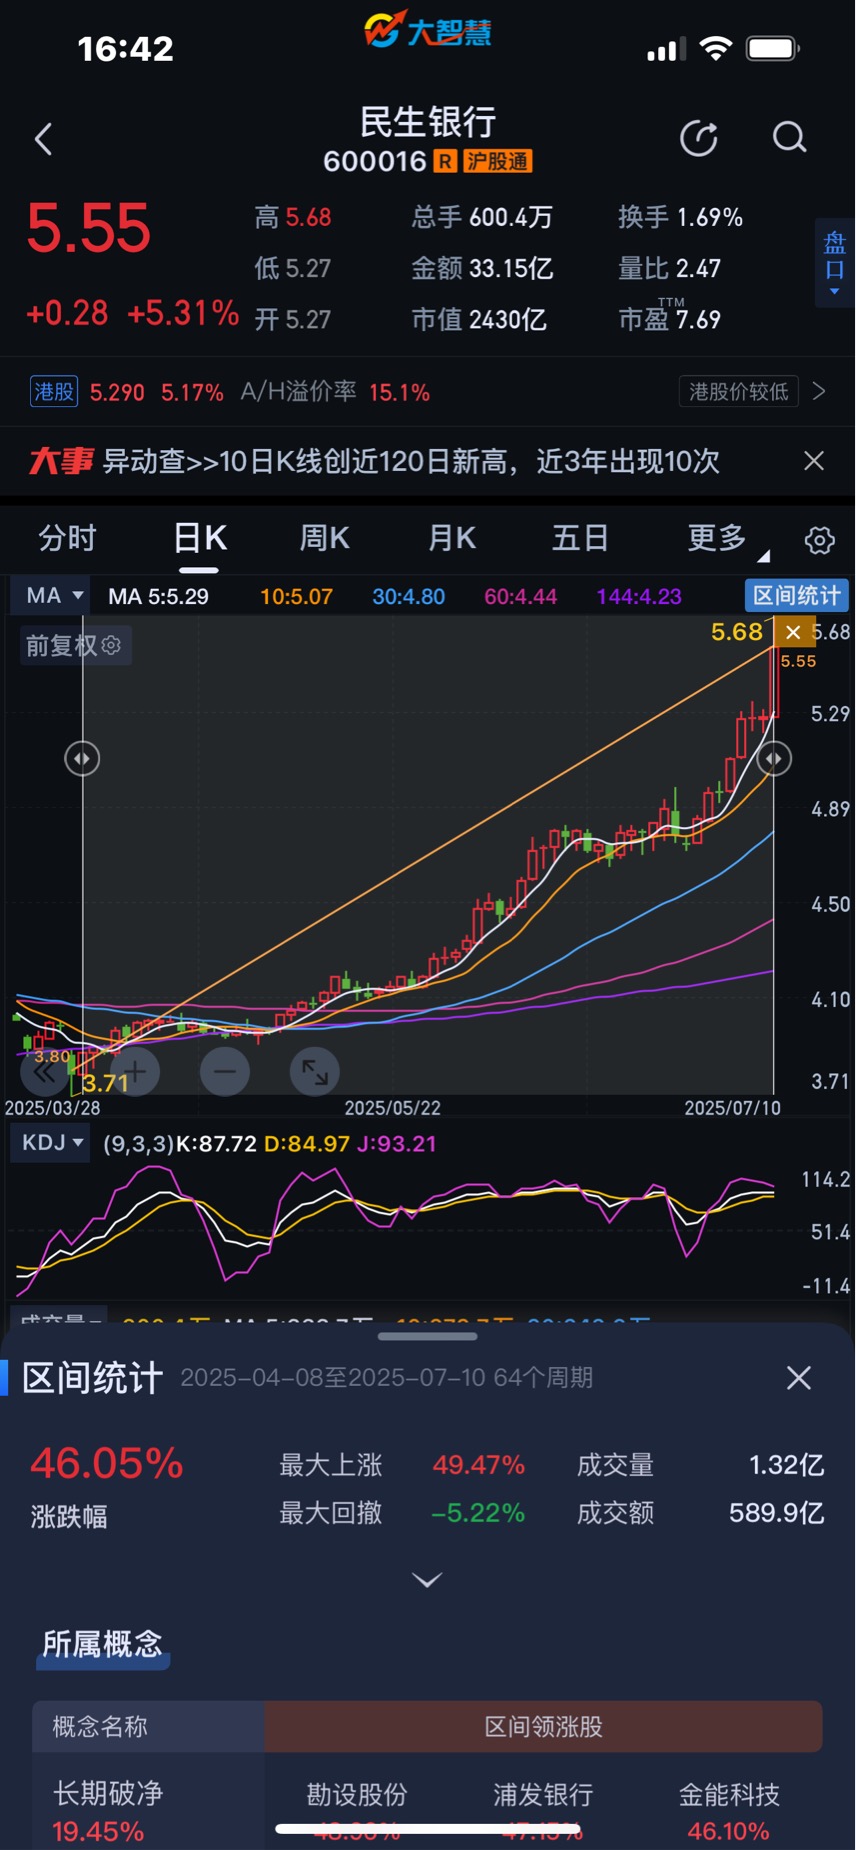Tap the MA 10:5.07 label
Viewport: 856px width, 1850px height.
coord(296,597)
